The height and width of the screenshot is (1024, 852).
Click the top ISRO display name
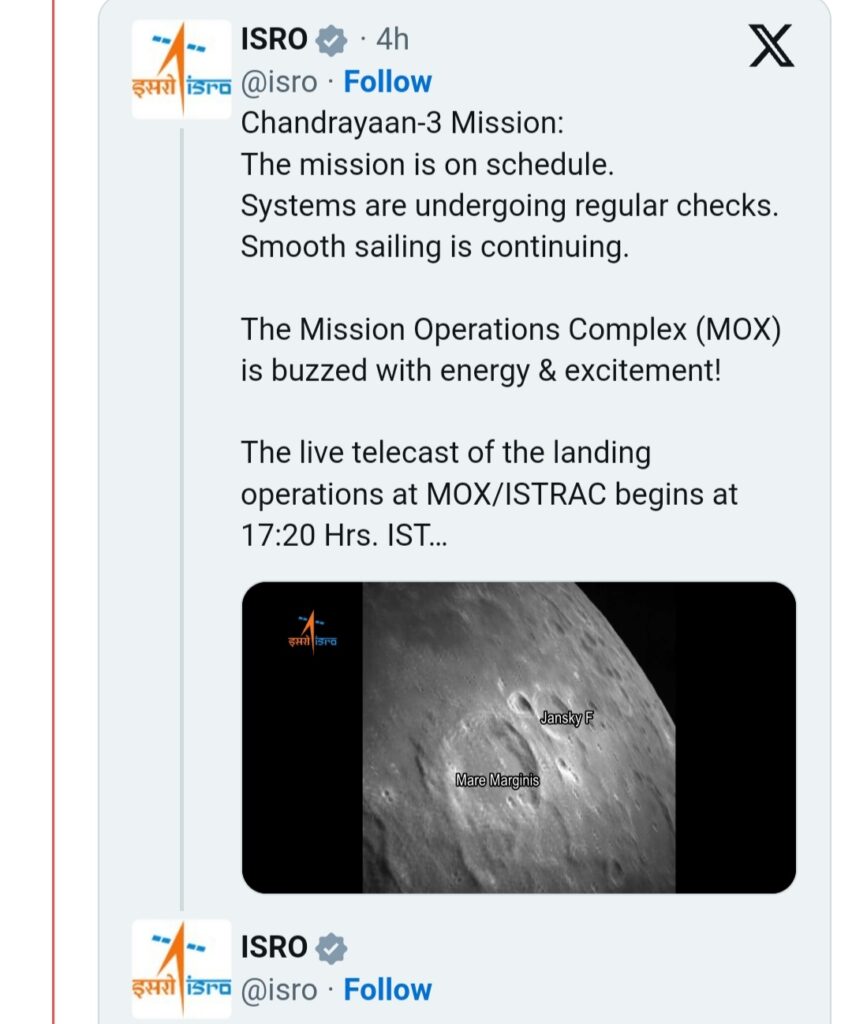tap(274, 39)
